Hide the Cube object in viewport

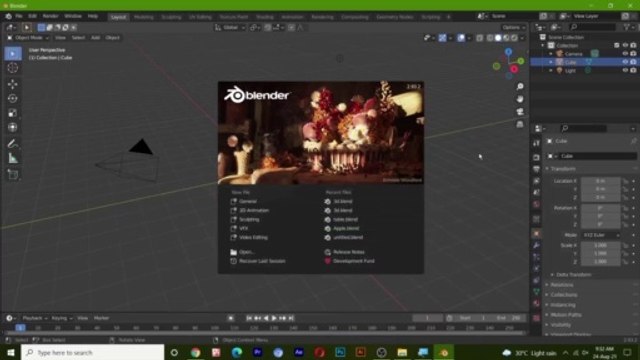[625, 62]
